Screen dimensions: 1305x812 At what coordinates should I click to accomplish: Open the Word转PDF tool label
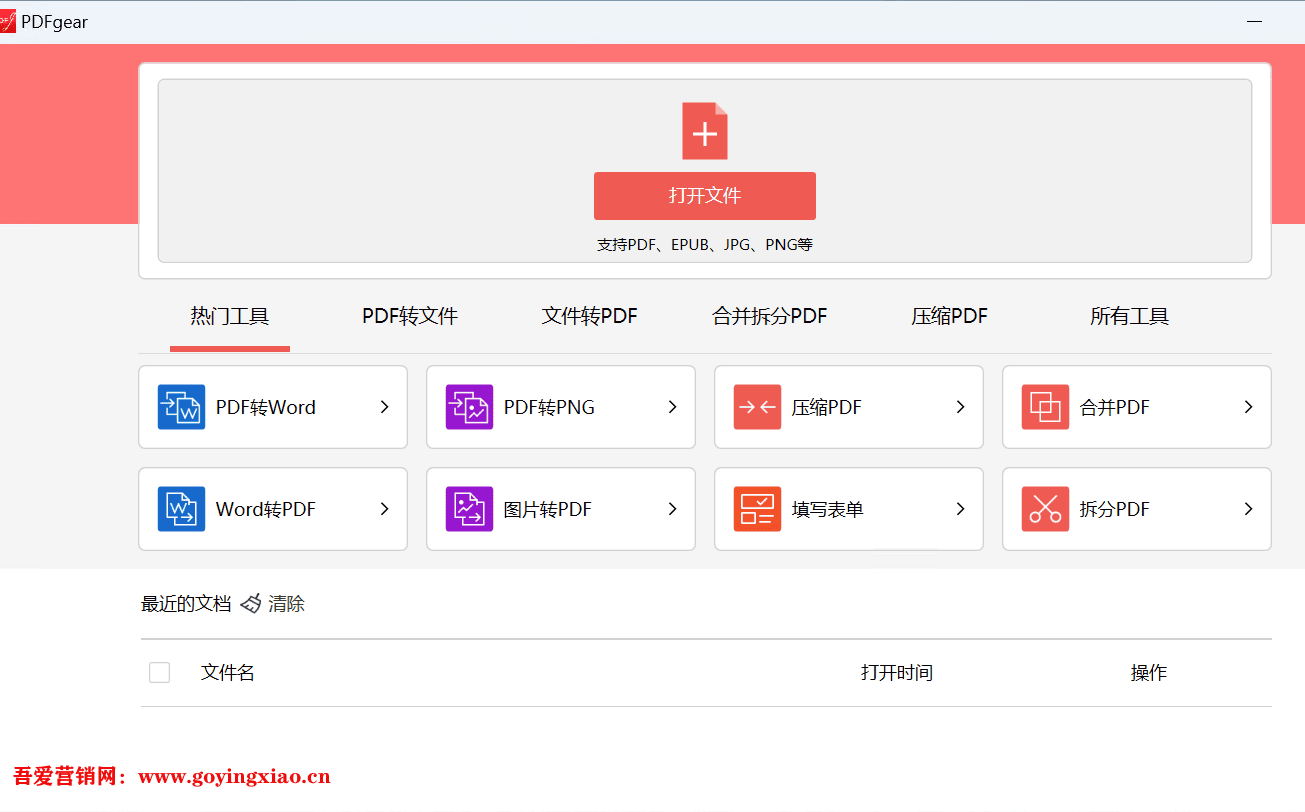tap(266, 510)
